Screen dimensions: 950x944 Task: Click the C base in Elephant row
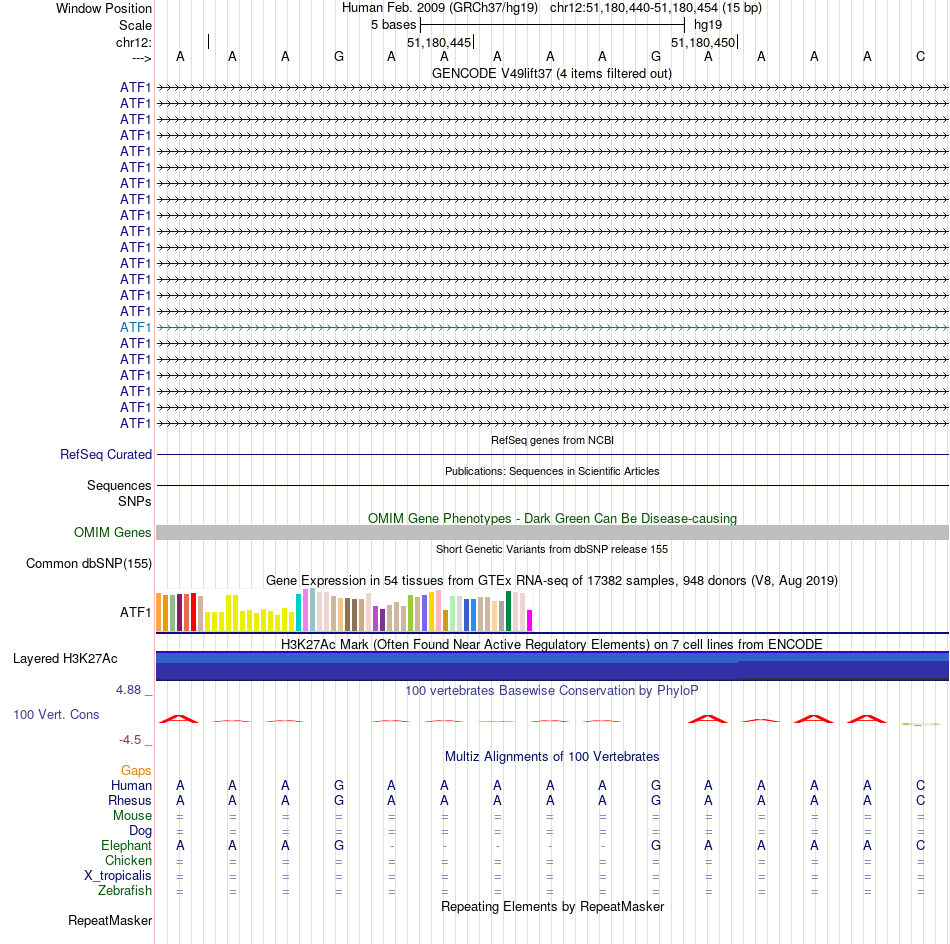pos(920,846)
